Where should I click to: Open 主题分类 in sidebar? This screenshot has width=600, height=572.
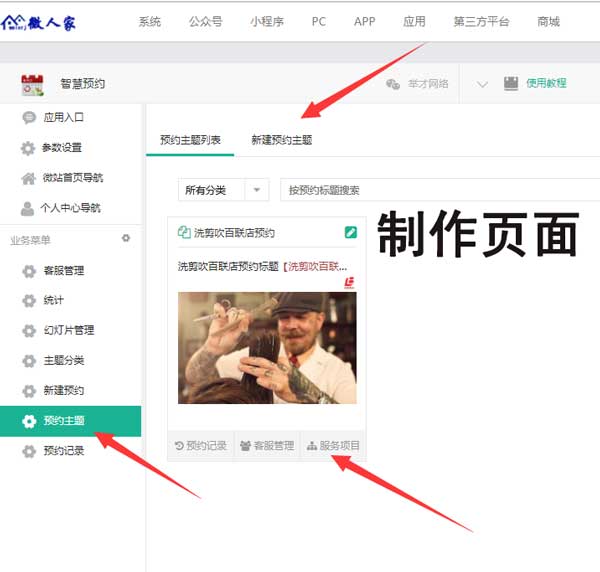(x=64, y=360)
